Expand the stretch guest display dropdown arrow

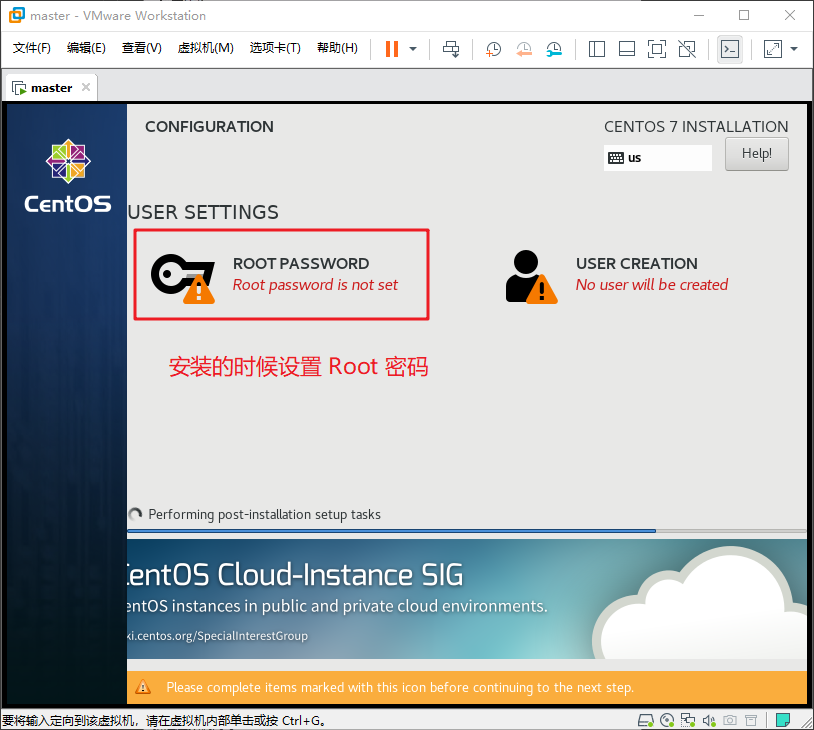tap(794, 49)
